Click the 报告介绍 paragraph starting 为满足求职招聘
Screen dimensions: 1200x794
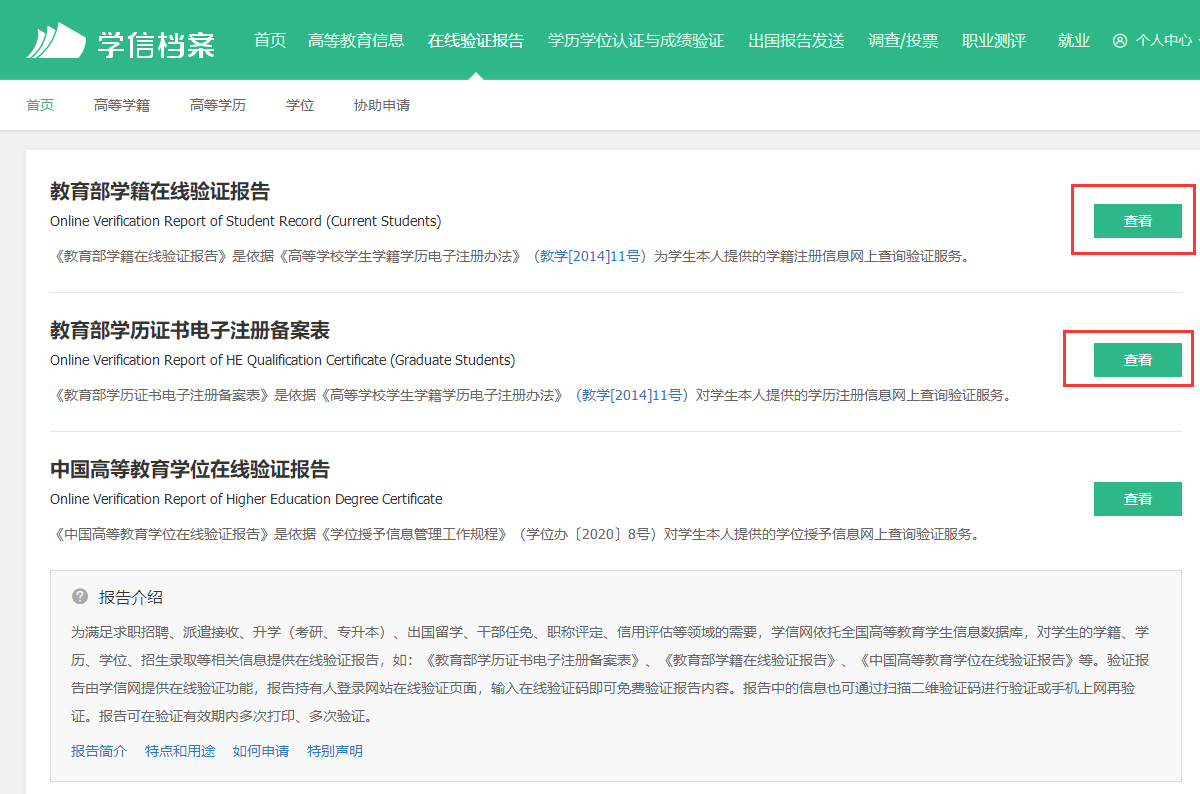coord(610,674)
